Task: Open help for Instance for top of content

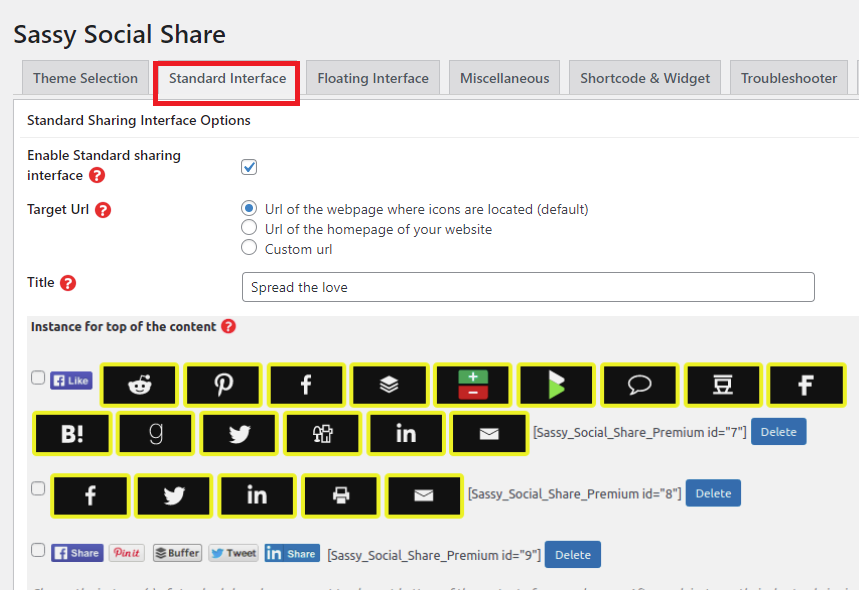Action: click(228, 326)
